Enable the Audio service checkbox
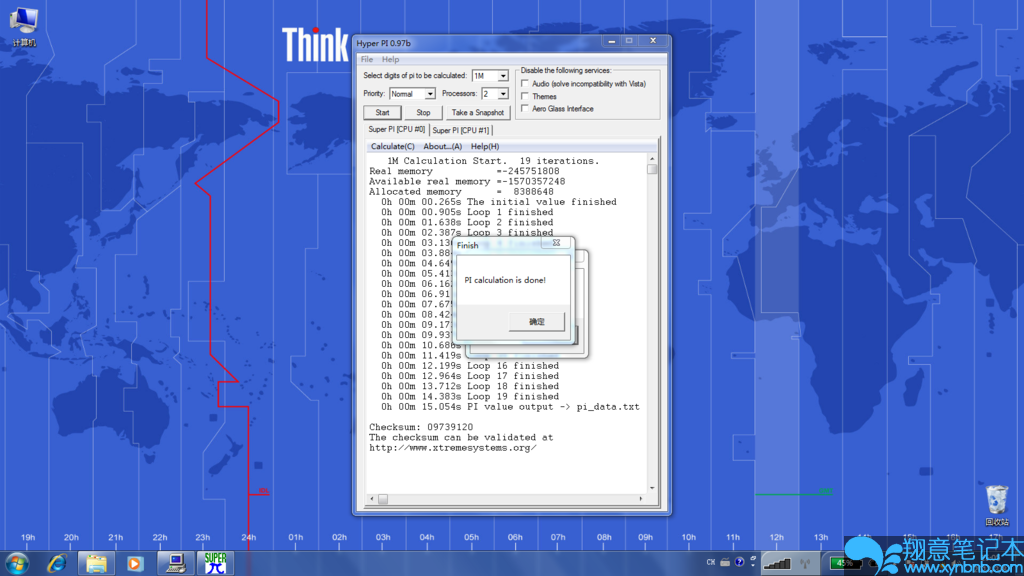 525,84
